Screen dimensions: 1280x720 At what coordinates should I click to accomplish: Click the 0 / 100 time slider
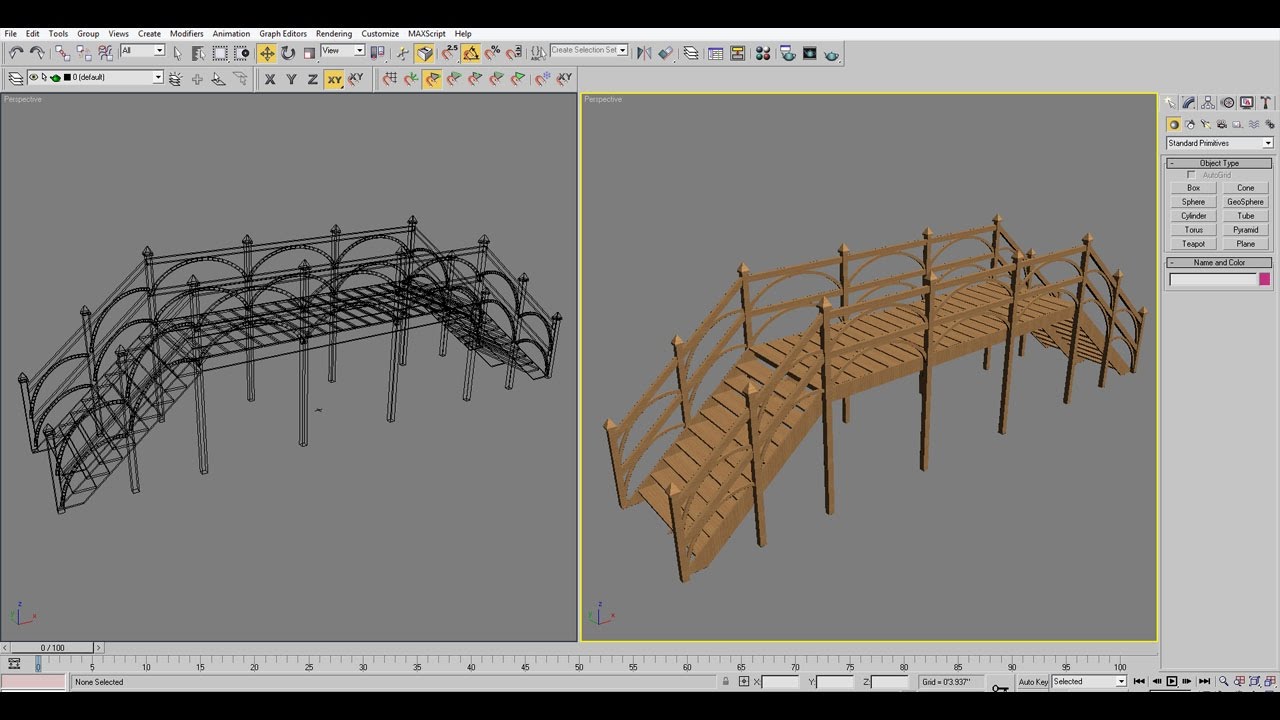point(52,648)
